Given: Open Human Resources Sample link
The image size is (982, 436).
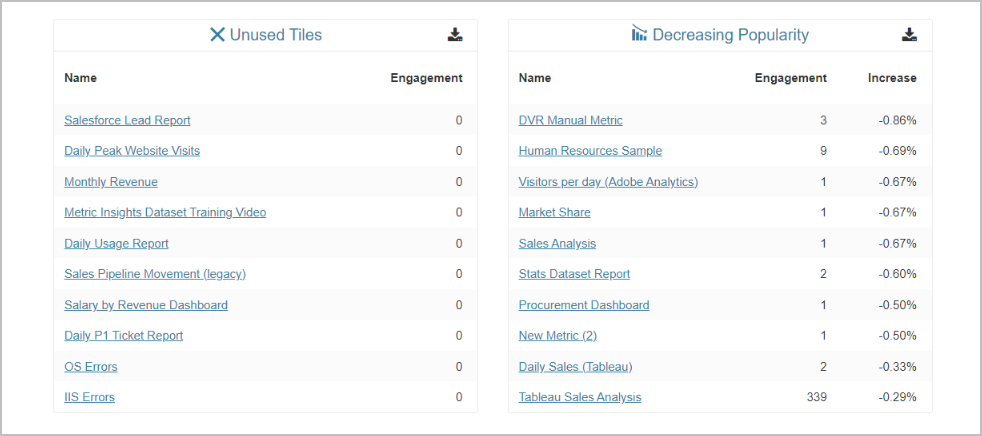Looking at the screenshot, I should (x=590, y=151).
